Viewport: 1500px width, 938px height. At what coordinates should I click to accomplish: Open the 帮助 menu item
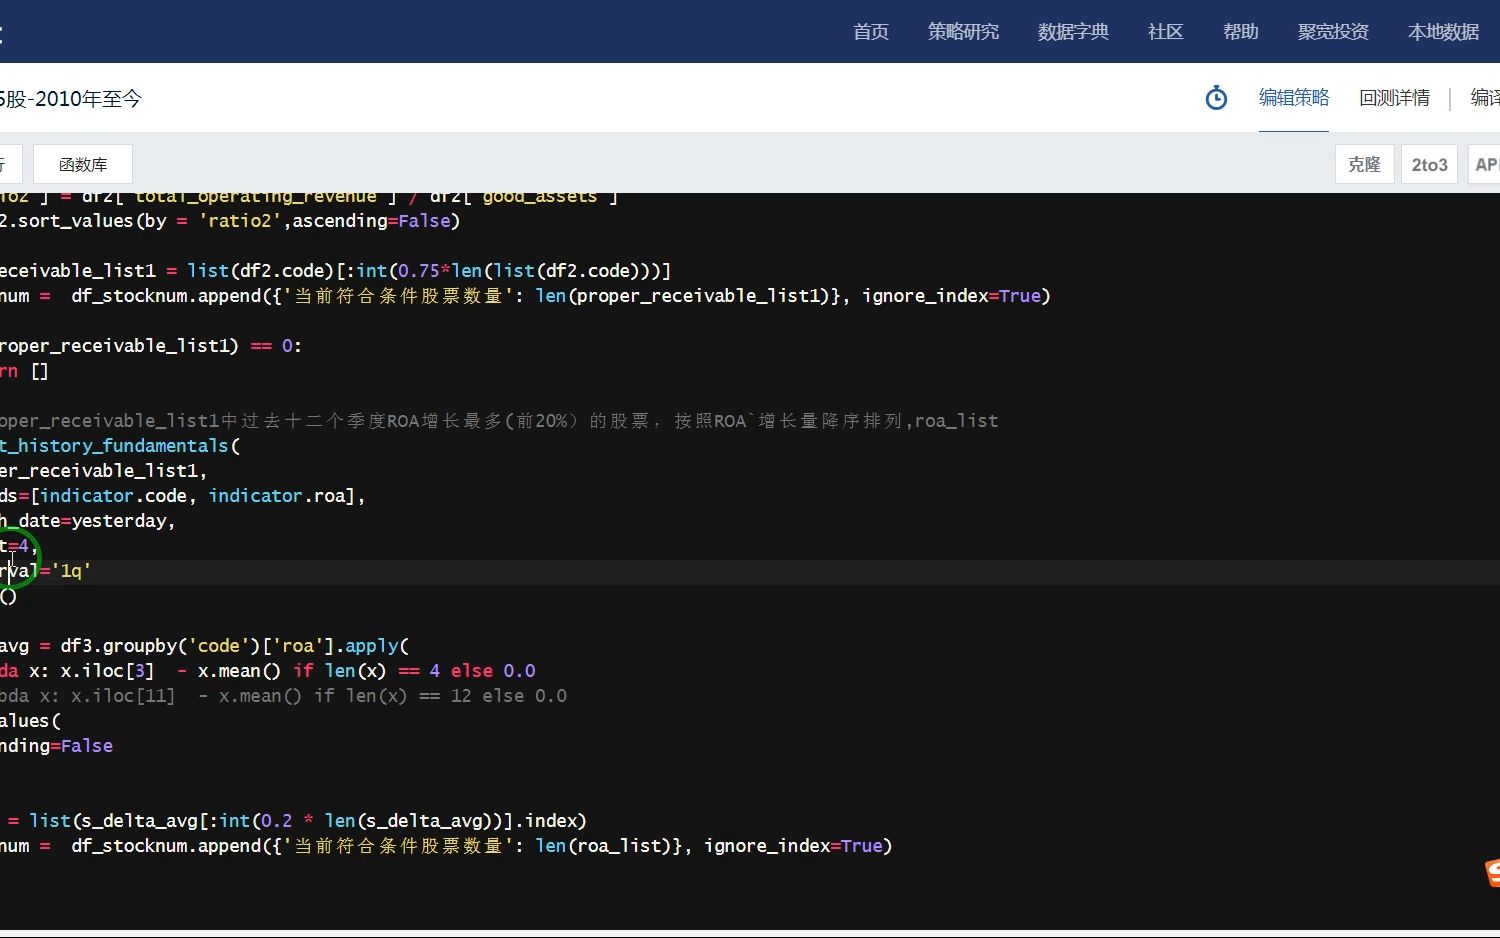pyautogui.click(x=1240, y=32)
